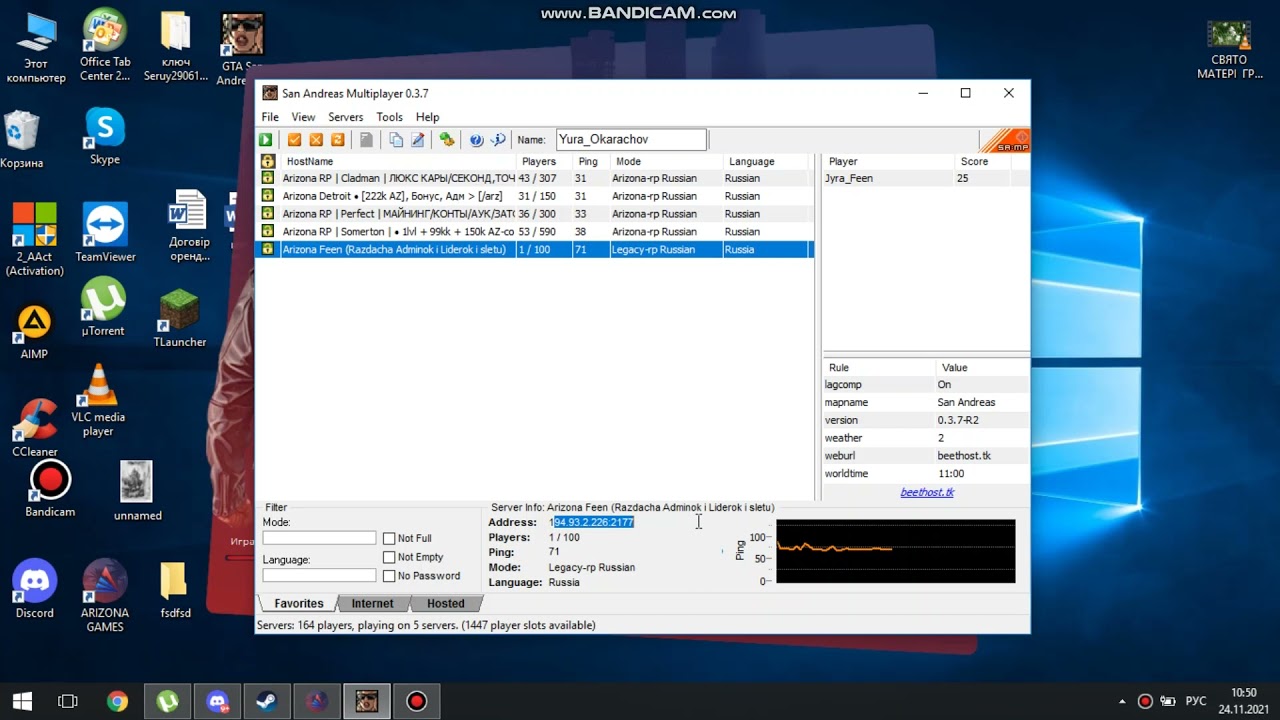Screen dimensions: 1280x720
Task: Click the Chrome icon in the taskbar
Action: [x=118, y=701]
